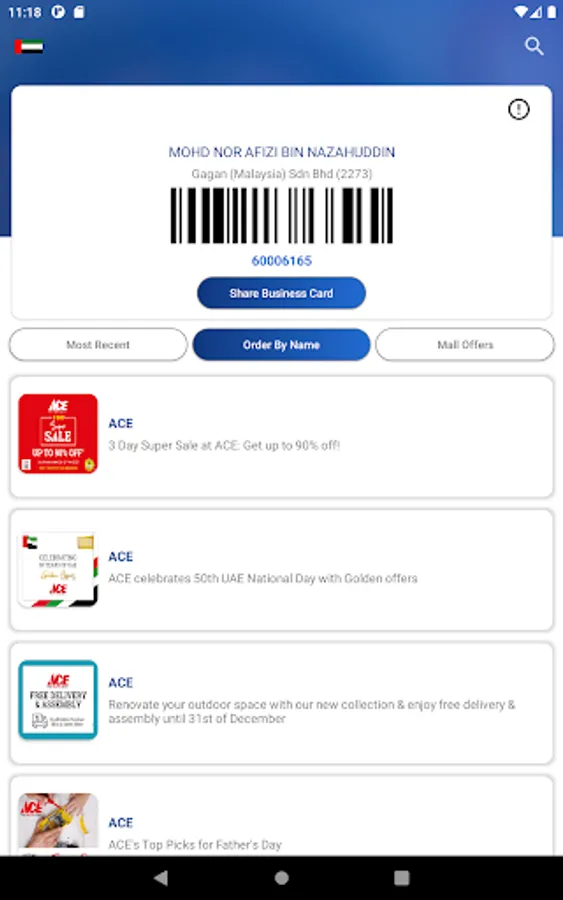This screenshot has width=563, height=900.
Task: Tap cardholder name MOHD NOR AFIZI
Action: point(281,152)
